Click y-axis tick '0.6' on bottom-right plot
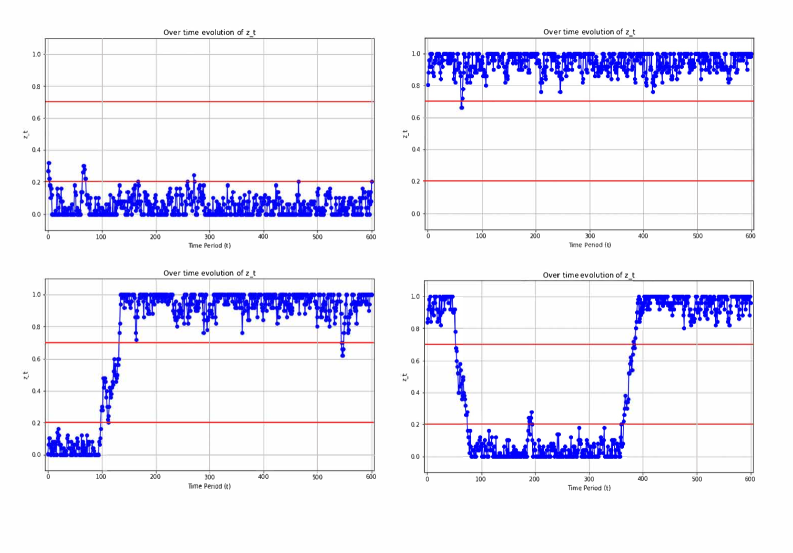 click(415, 361)
